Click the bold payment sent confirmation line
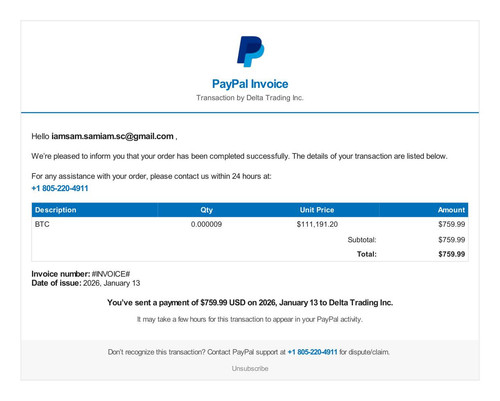The width and height of the screenshot is (500, 401). point(250,303)
